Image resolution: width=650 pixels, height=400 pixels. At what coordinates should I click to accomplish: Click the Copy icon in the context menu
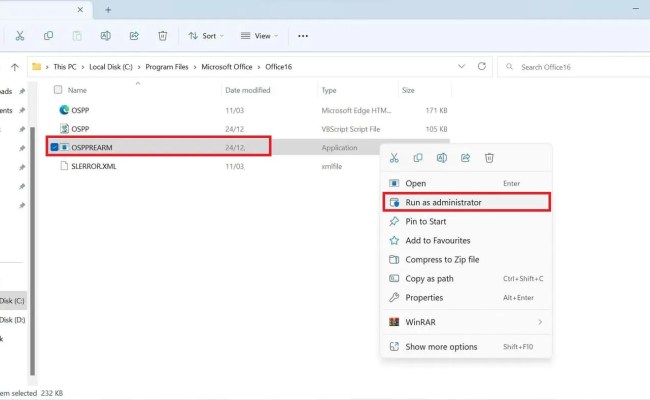click(x=418, y=158)
